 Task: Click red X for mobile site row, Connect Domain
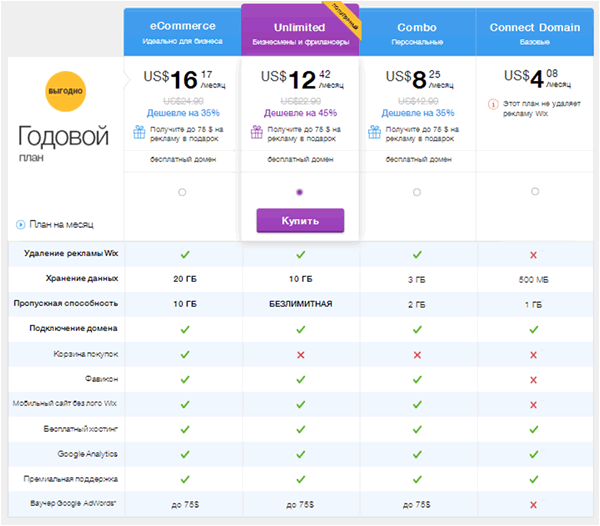pos(533,405)
